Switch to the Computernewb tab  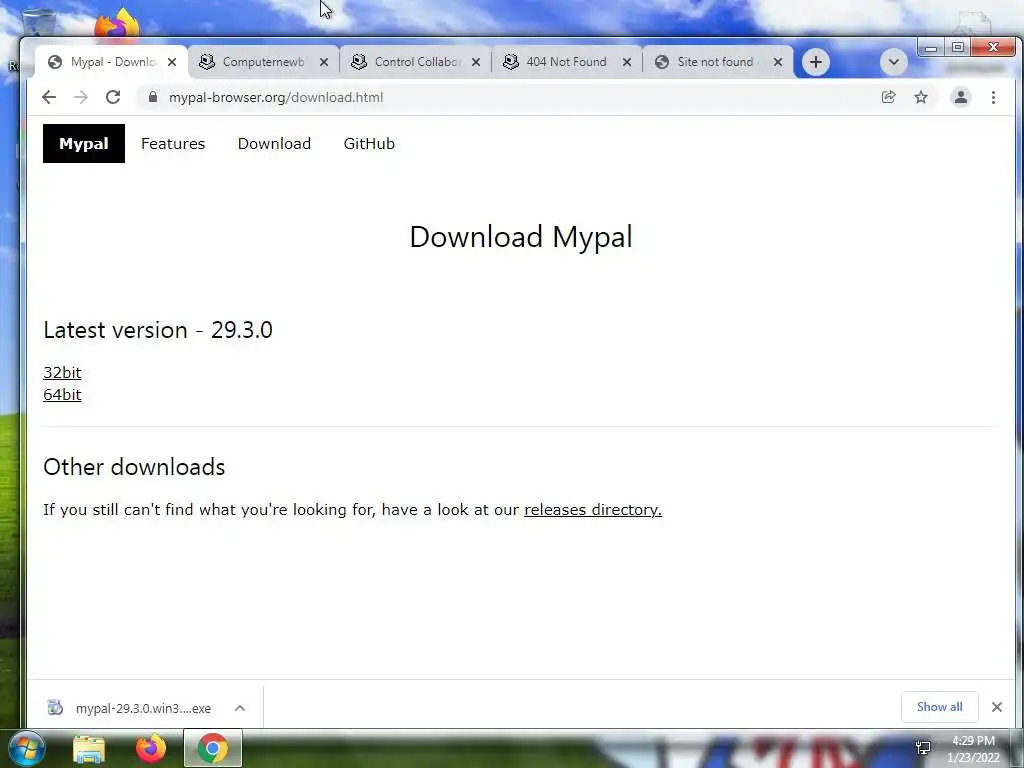(x=263, y=62)
